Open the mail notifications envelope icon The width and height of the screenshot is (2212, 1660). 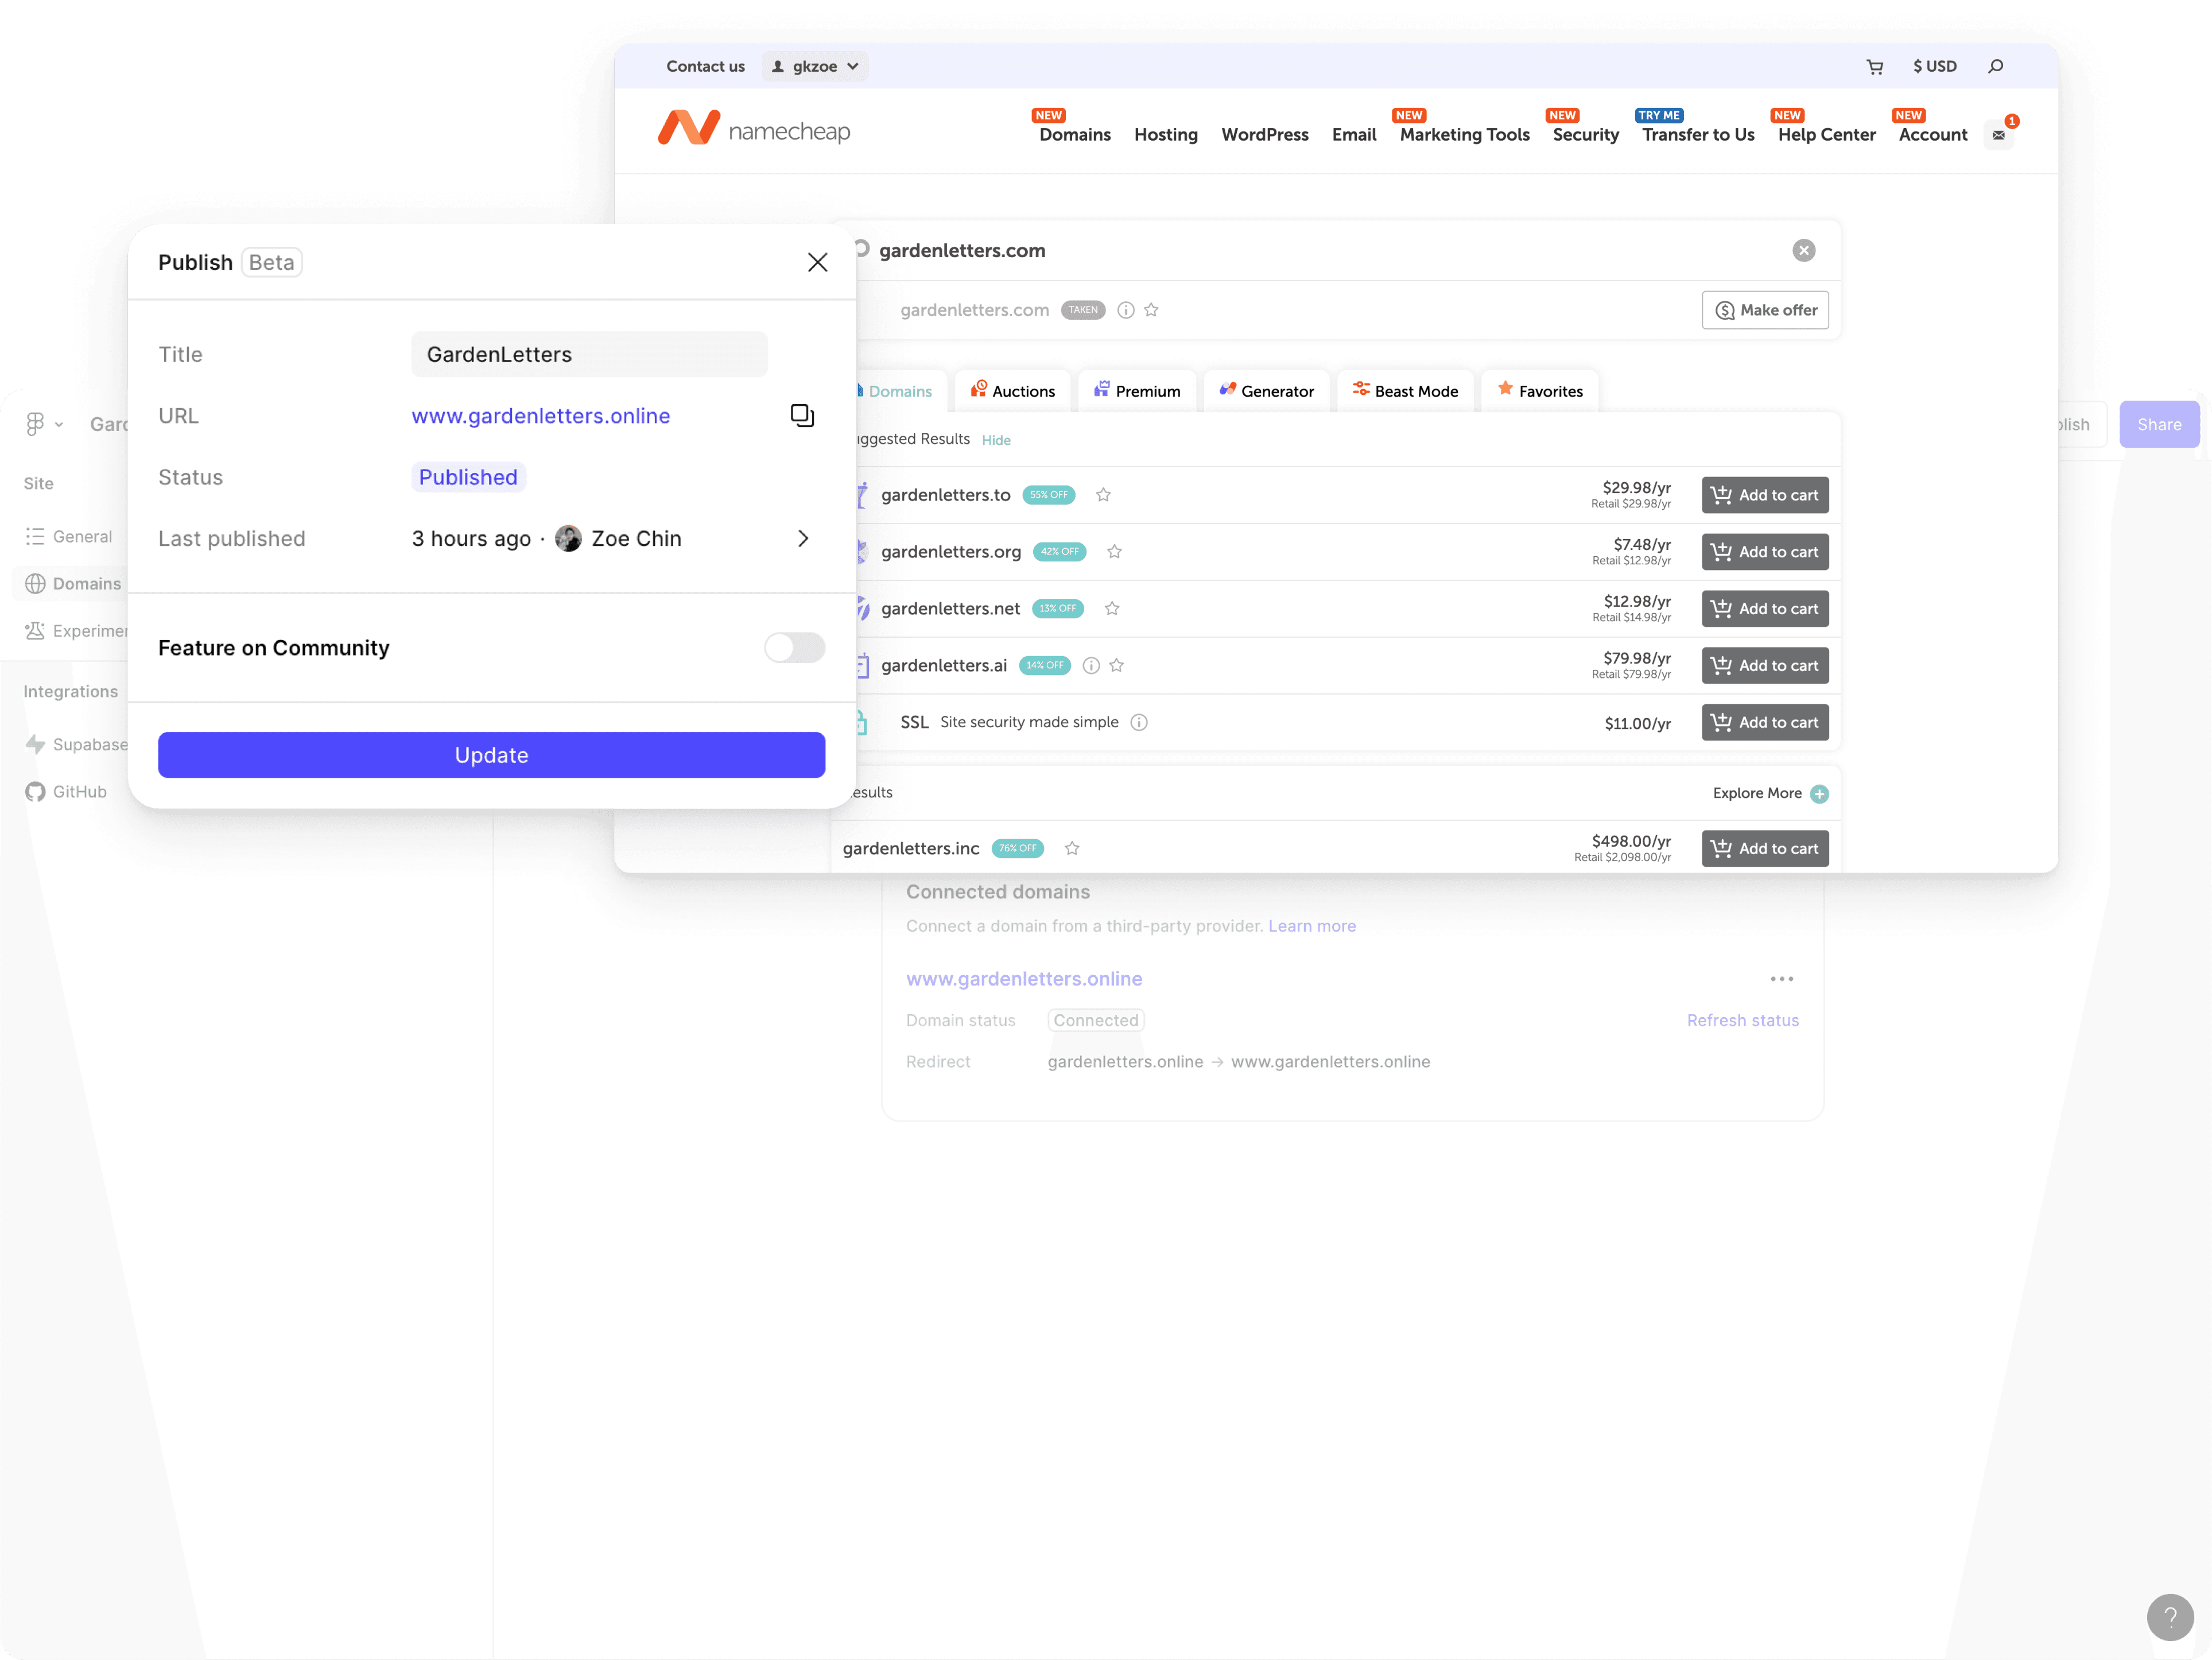click(x=1998, y=135)
